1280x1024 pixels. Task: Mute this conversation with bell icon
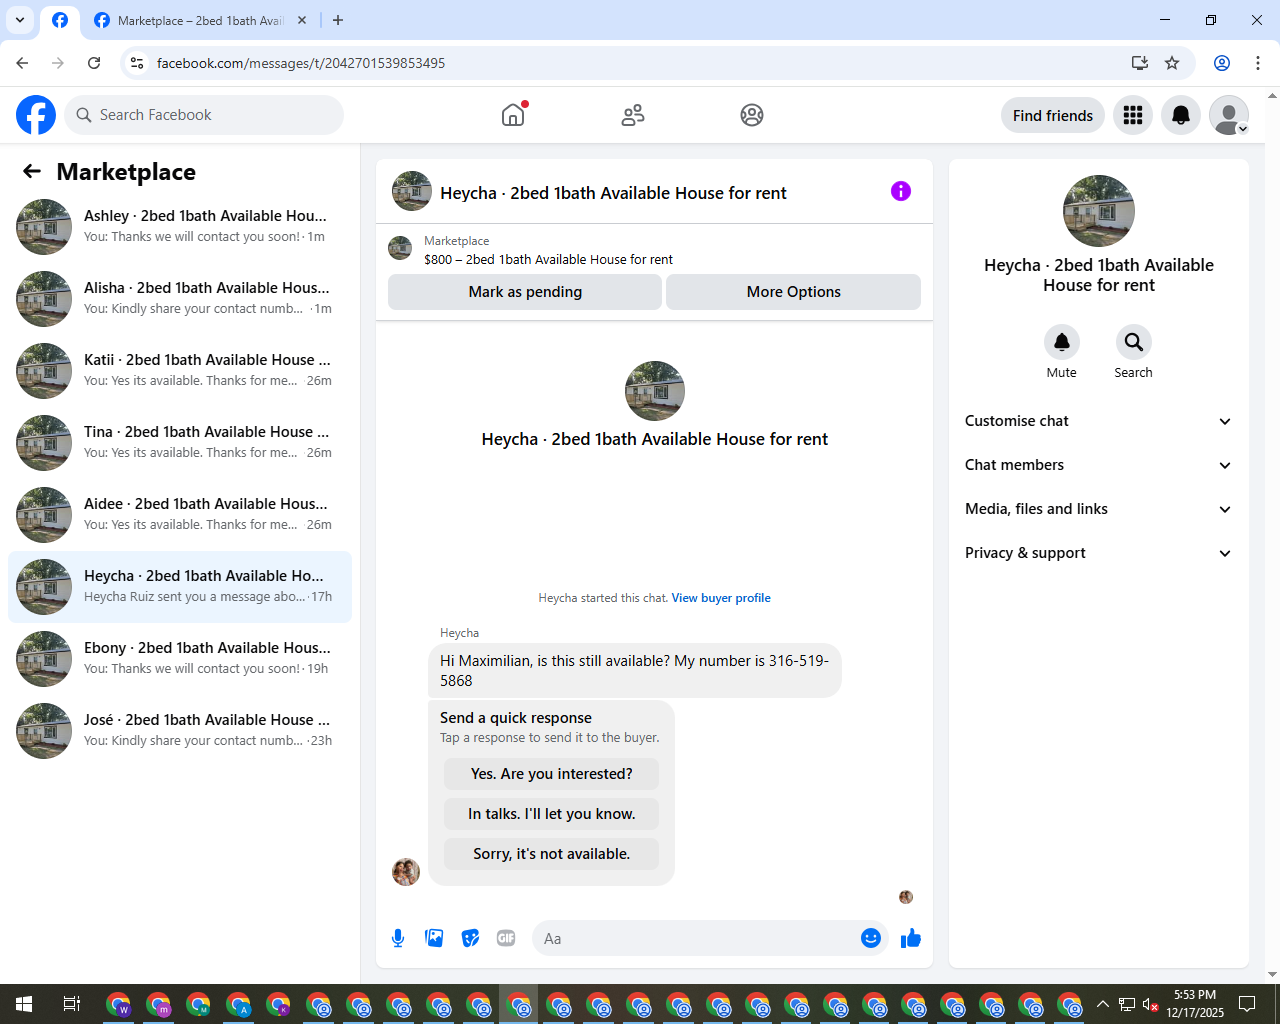click(1062, 342)
